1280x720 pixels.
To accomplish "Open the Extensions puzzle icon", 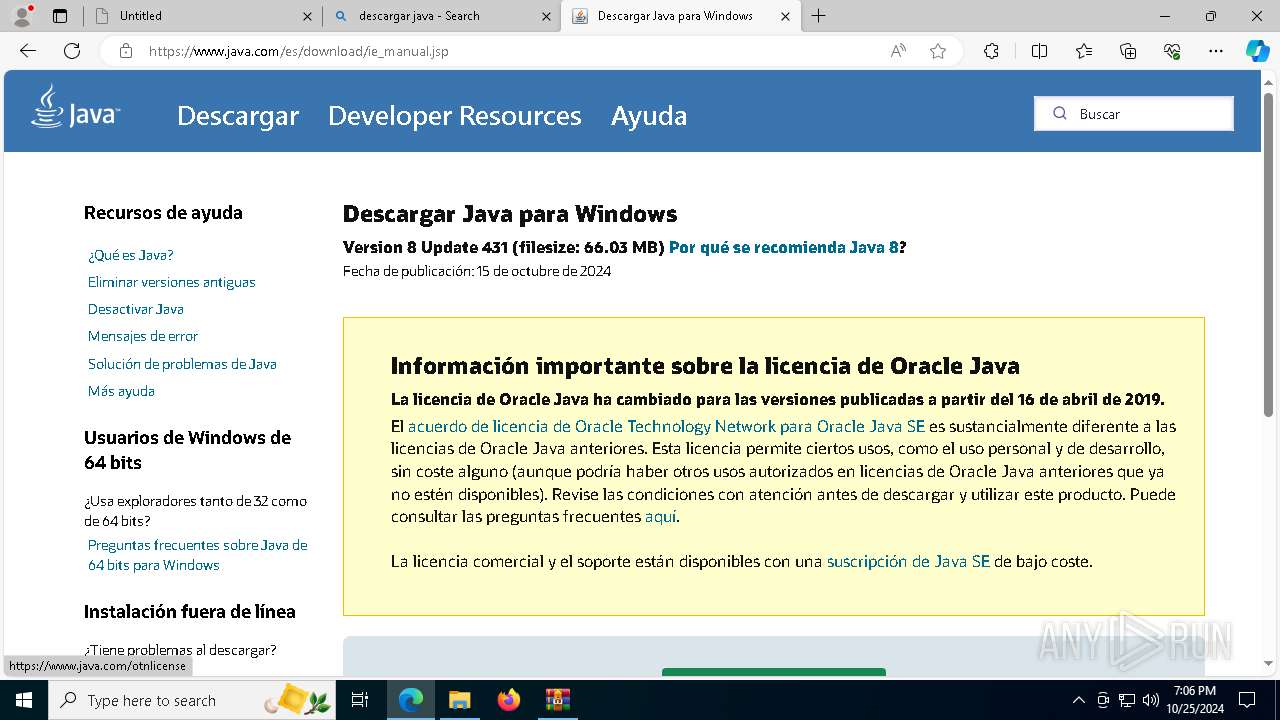I will [991, 51].
